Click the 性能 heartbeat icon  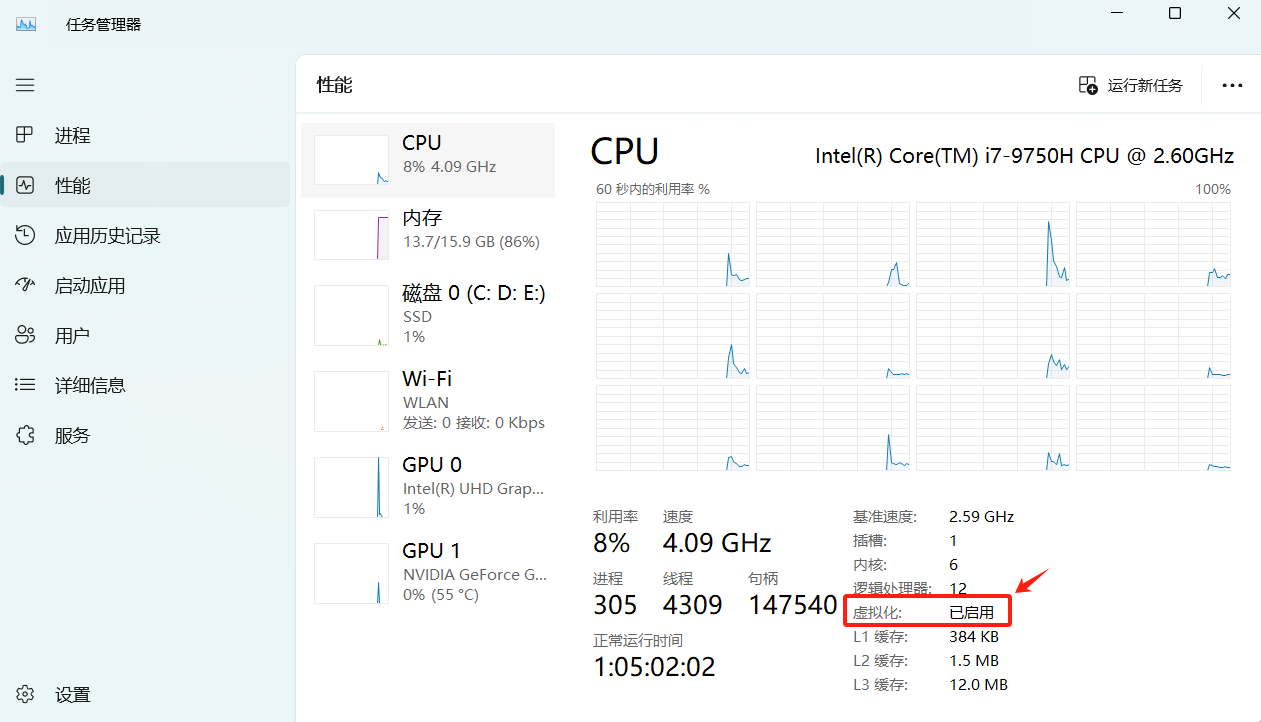point(25,185)
